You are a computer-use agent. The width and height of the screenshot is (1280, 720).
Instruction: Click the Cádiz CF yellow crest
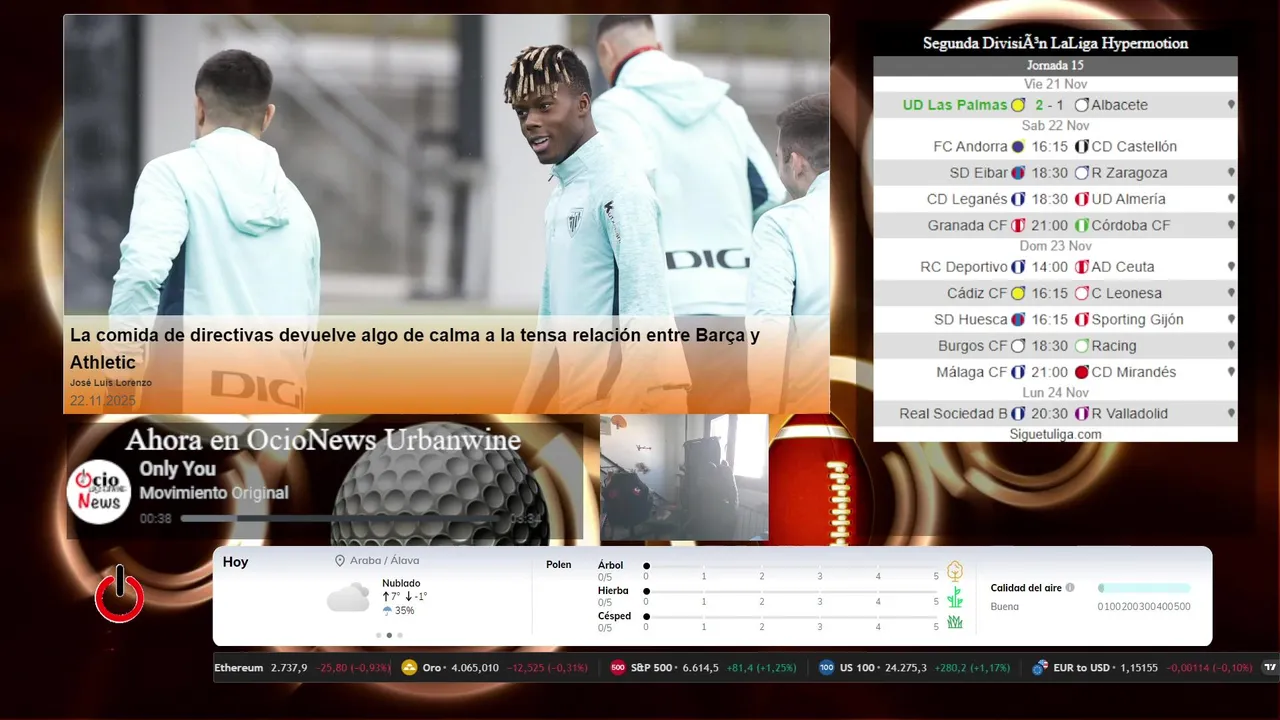[x=1018, y=293]
